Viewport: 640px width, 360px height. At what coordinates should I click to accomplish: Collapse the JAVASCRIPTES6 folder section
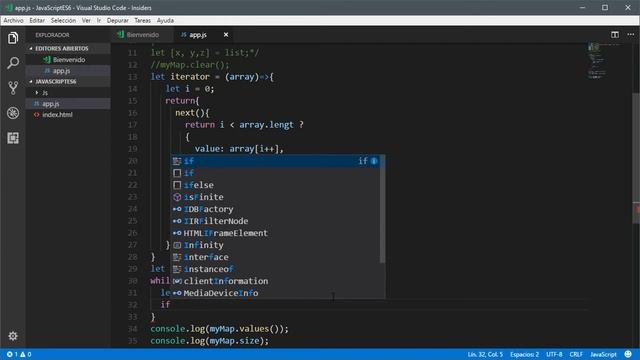[68, 82]
